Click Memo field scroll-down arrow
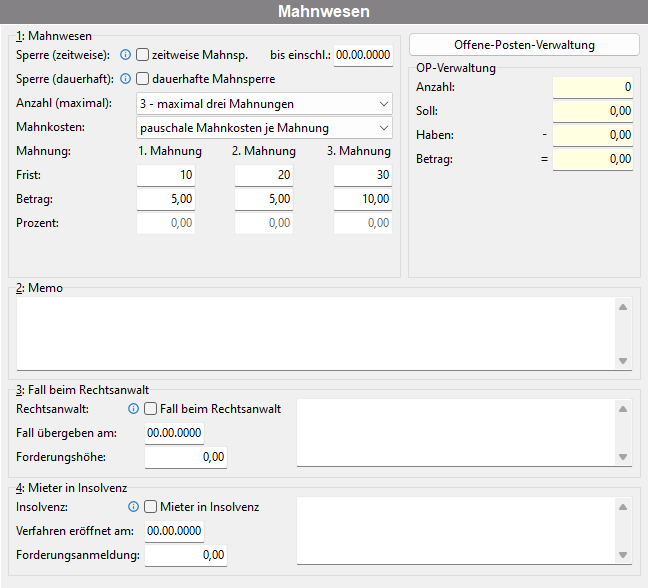The width and height of the screenshot is (648, 588). coord(623,361)
